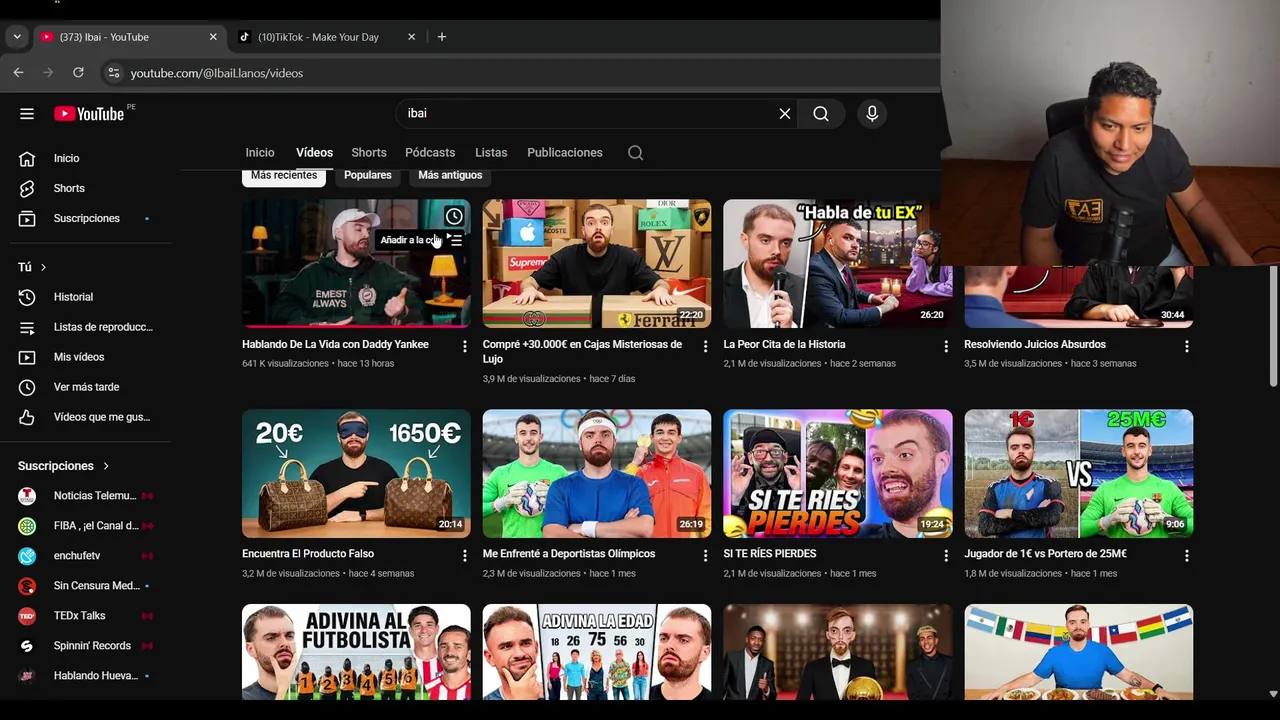
Task: Open Adivina al Futbolista thumbnail
Action: [x=356, y=652]
